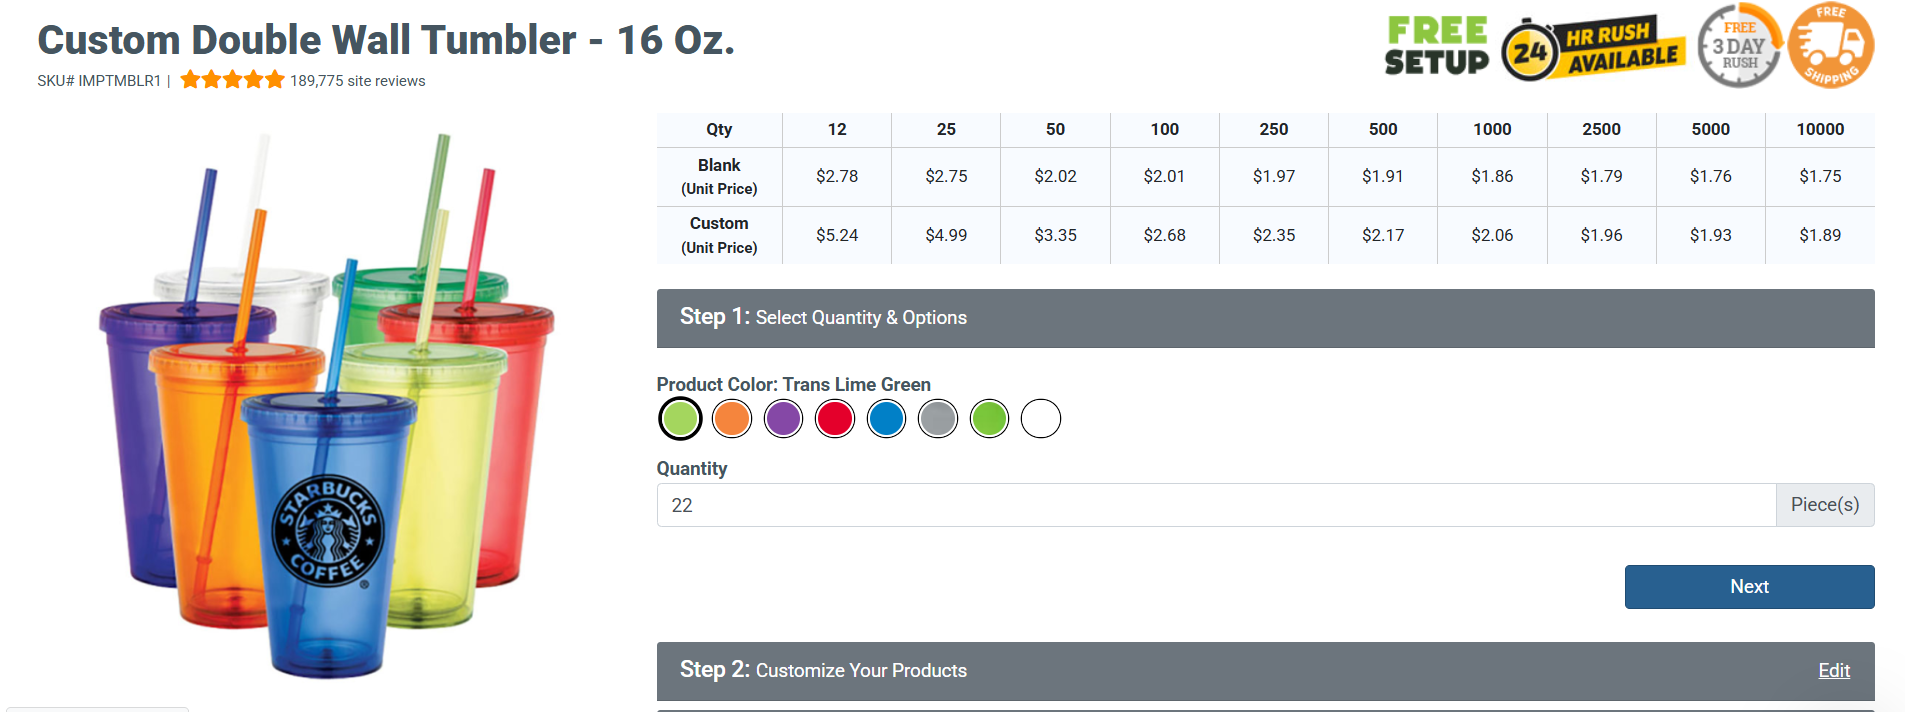Click the Free 3 Day Rush badge
Screen dimensions: 1905x712
[1738, 46]
